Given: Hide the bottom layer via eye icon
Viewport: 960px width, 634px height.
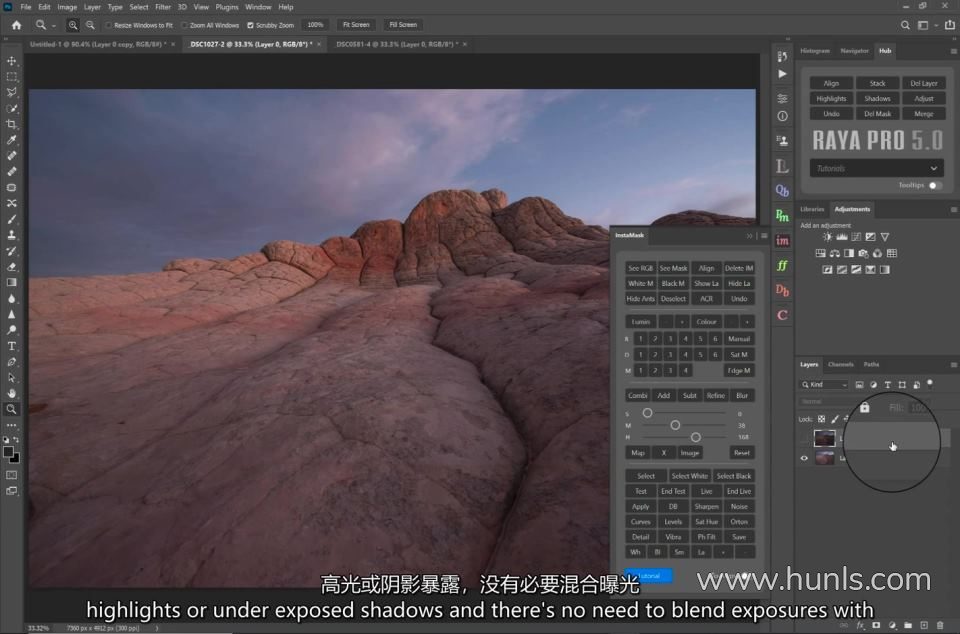Looking at the screenshot, I should coord(804,458).
